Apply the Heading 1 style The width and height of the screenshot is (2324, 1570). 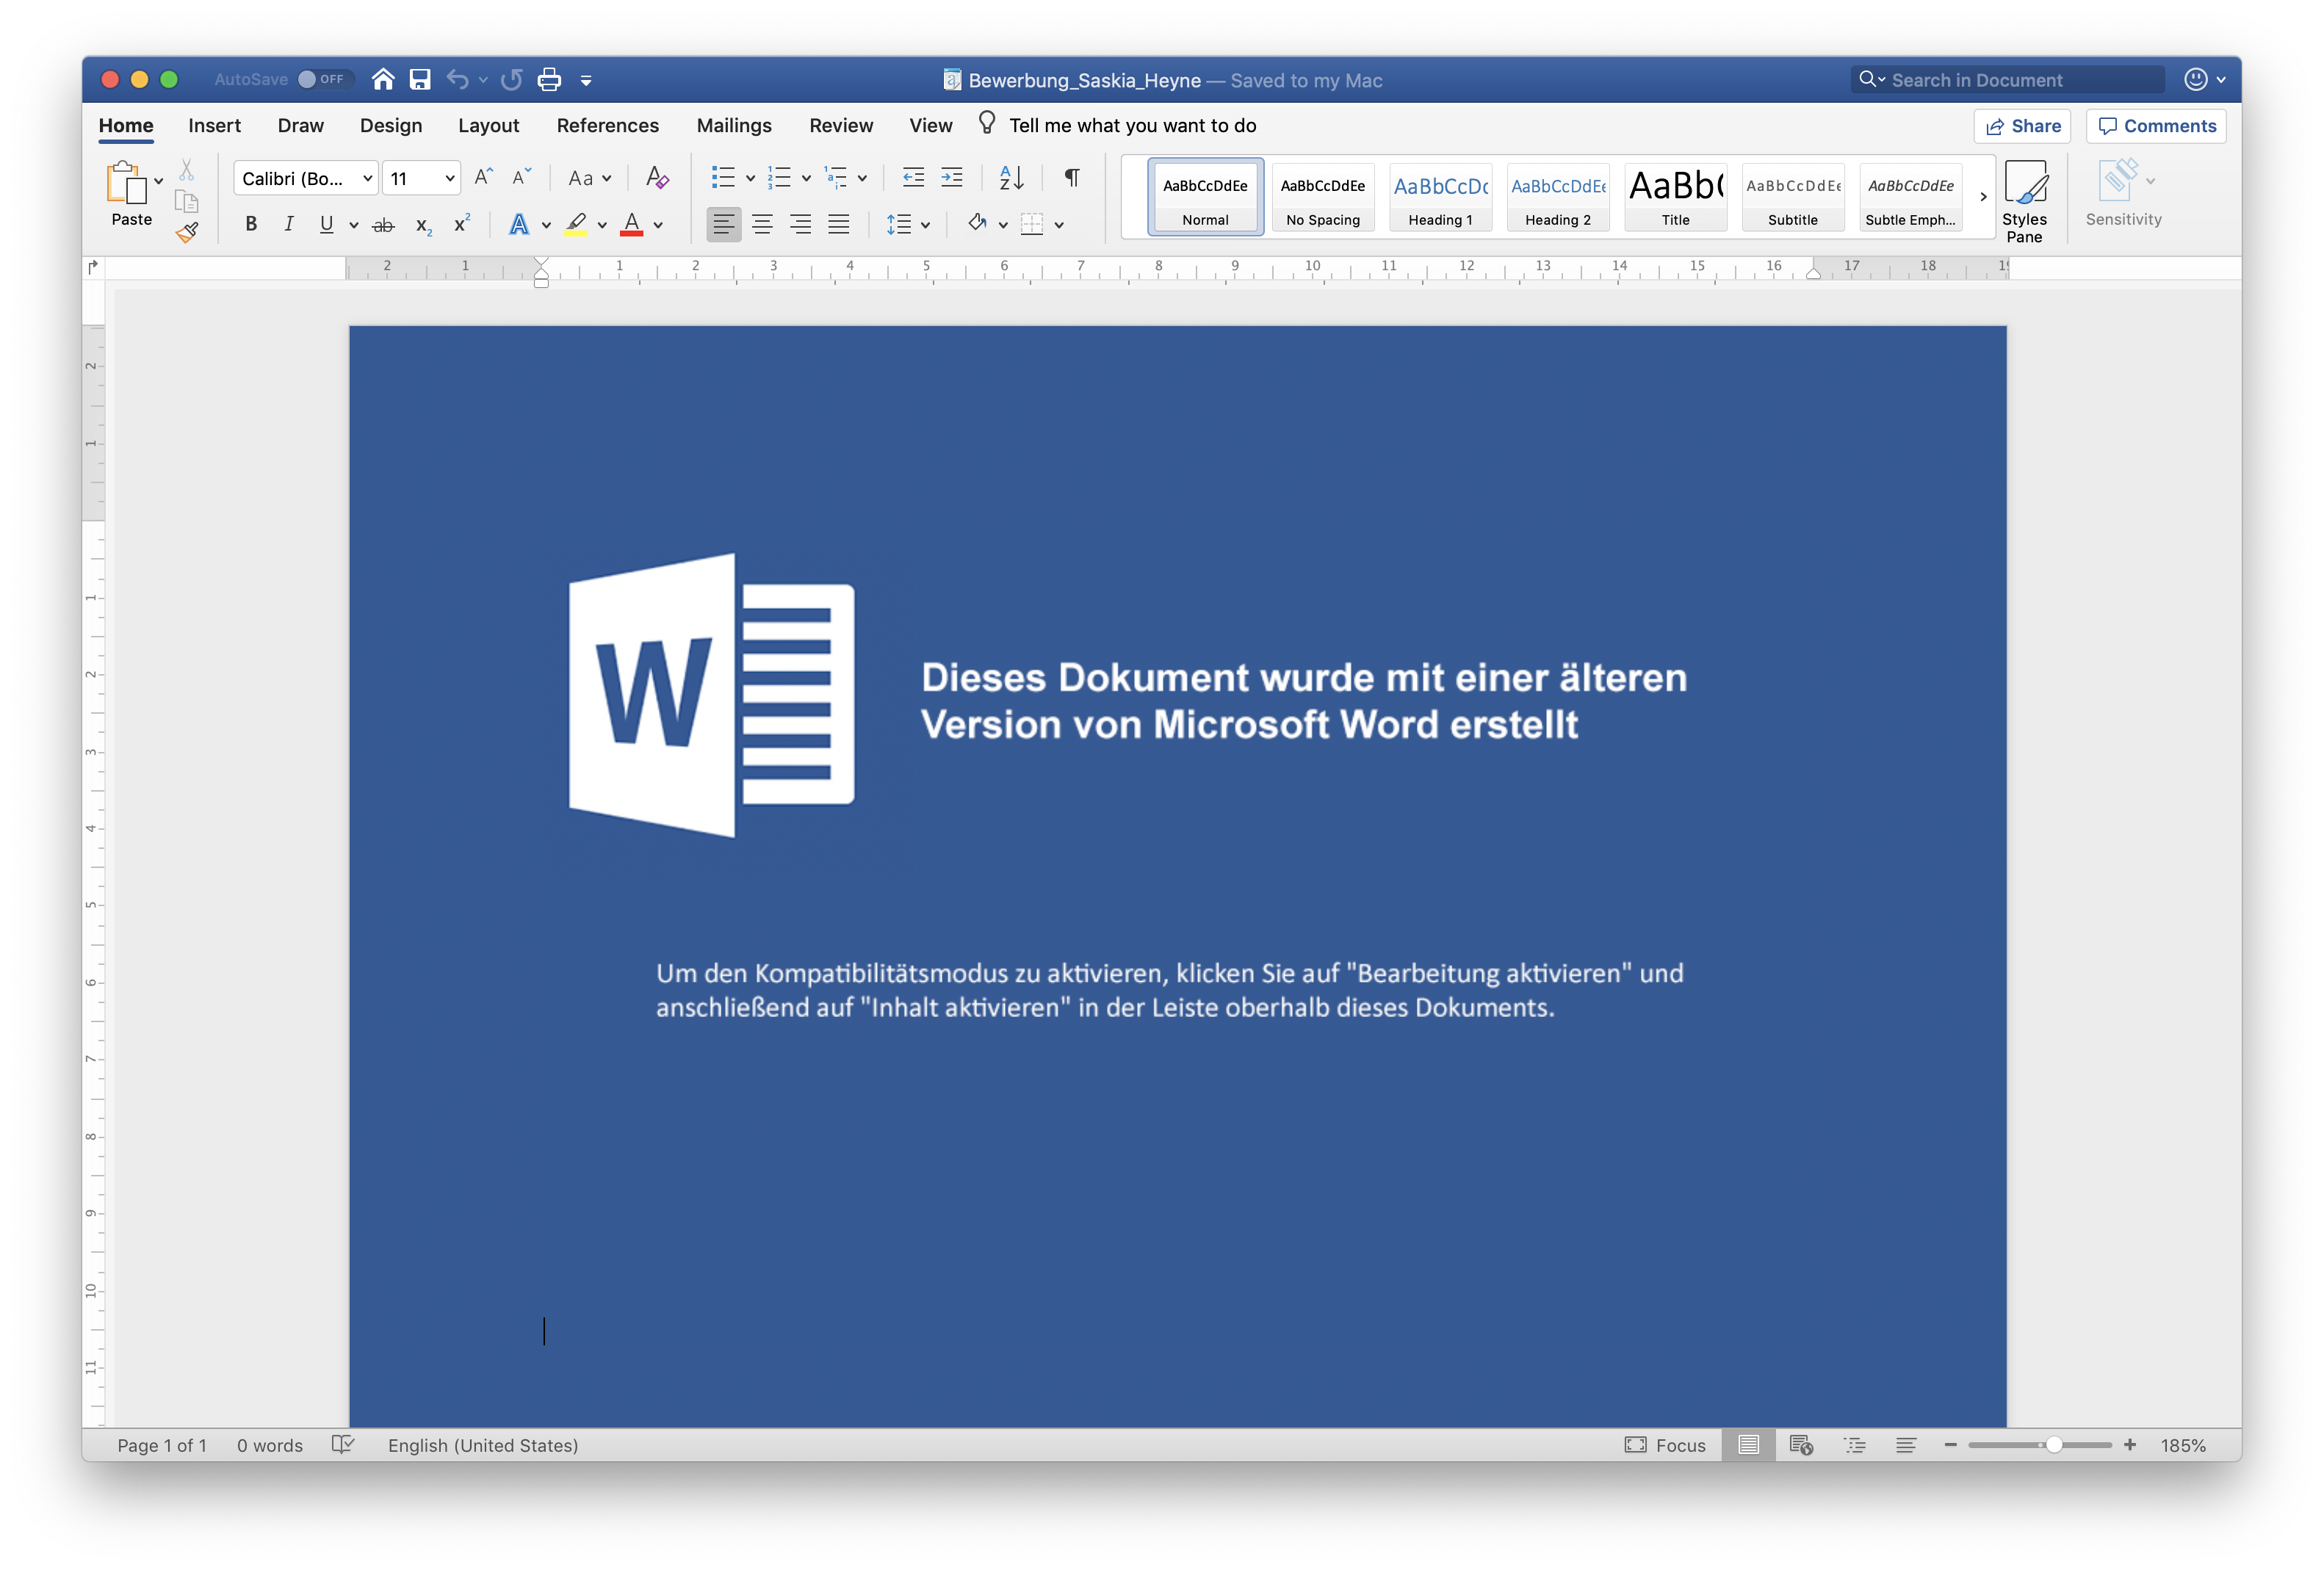click(1440, 197)
